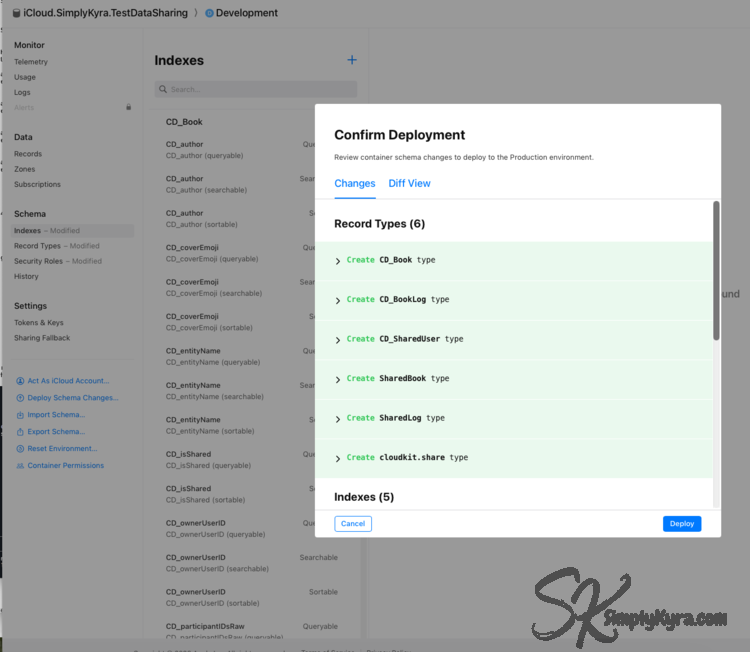The image size is (750, 652).
Task: Open Records under Data
Action: click(x=28, y=154)
